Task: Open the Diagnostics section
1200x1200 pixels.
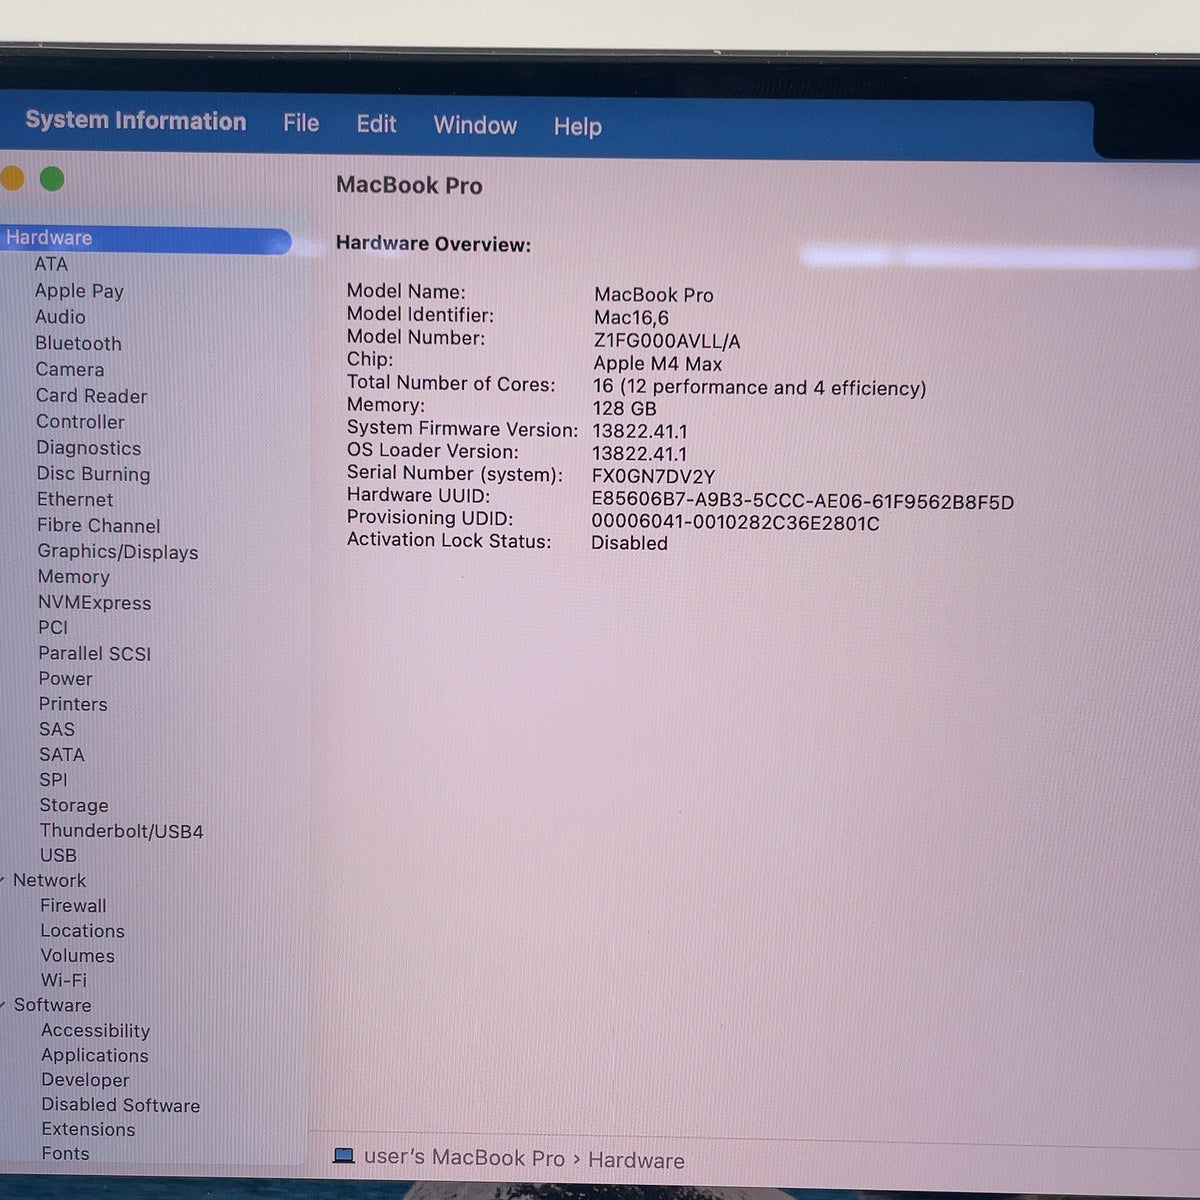Action: click(89, 448)
